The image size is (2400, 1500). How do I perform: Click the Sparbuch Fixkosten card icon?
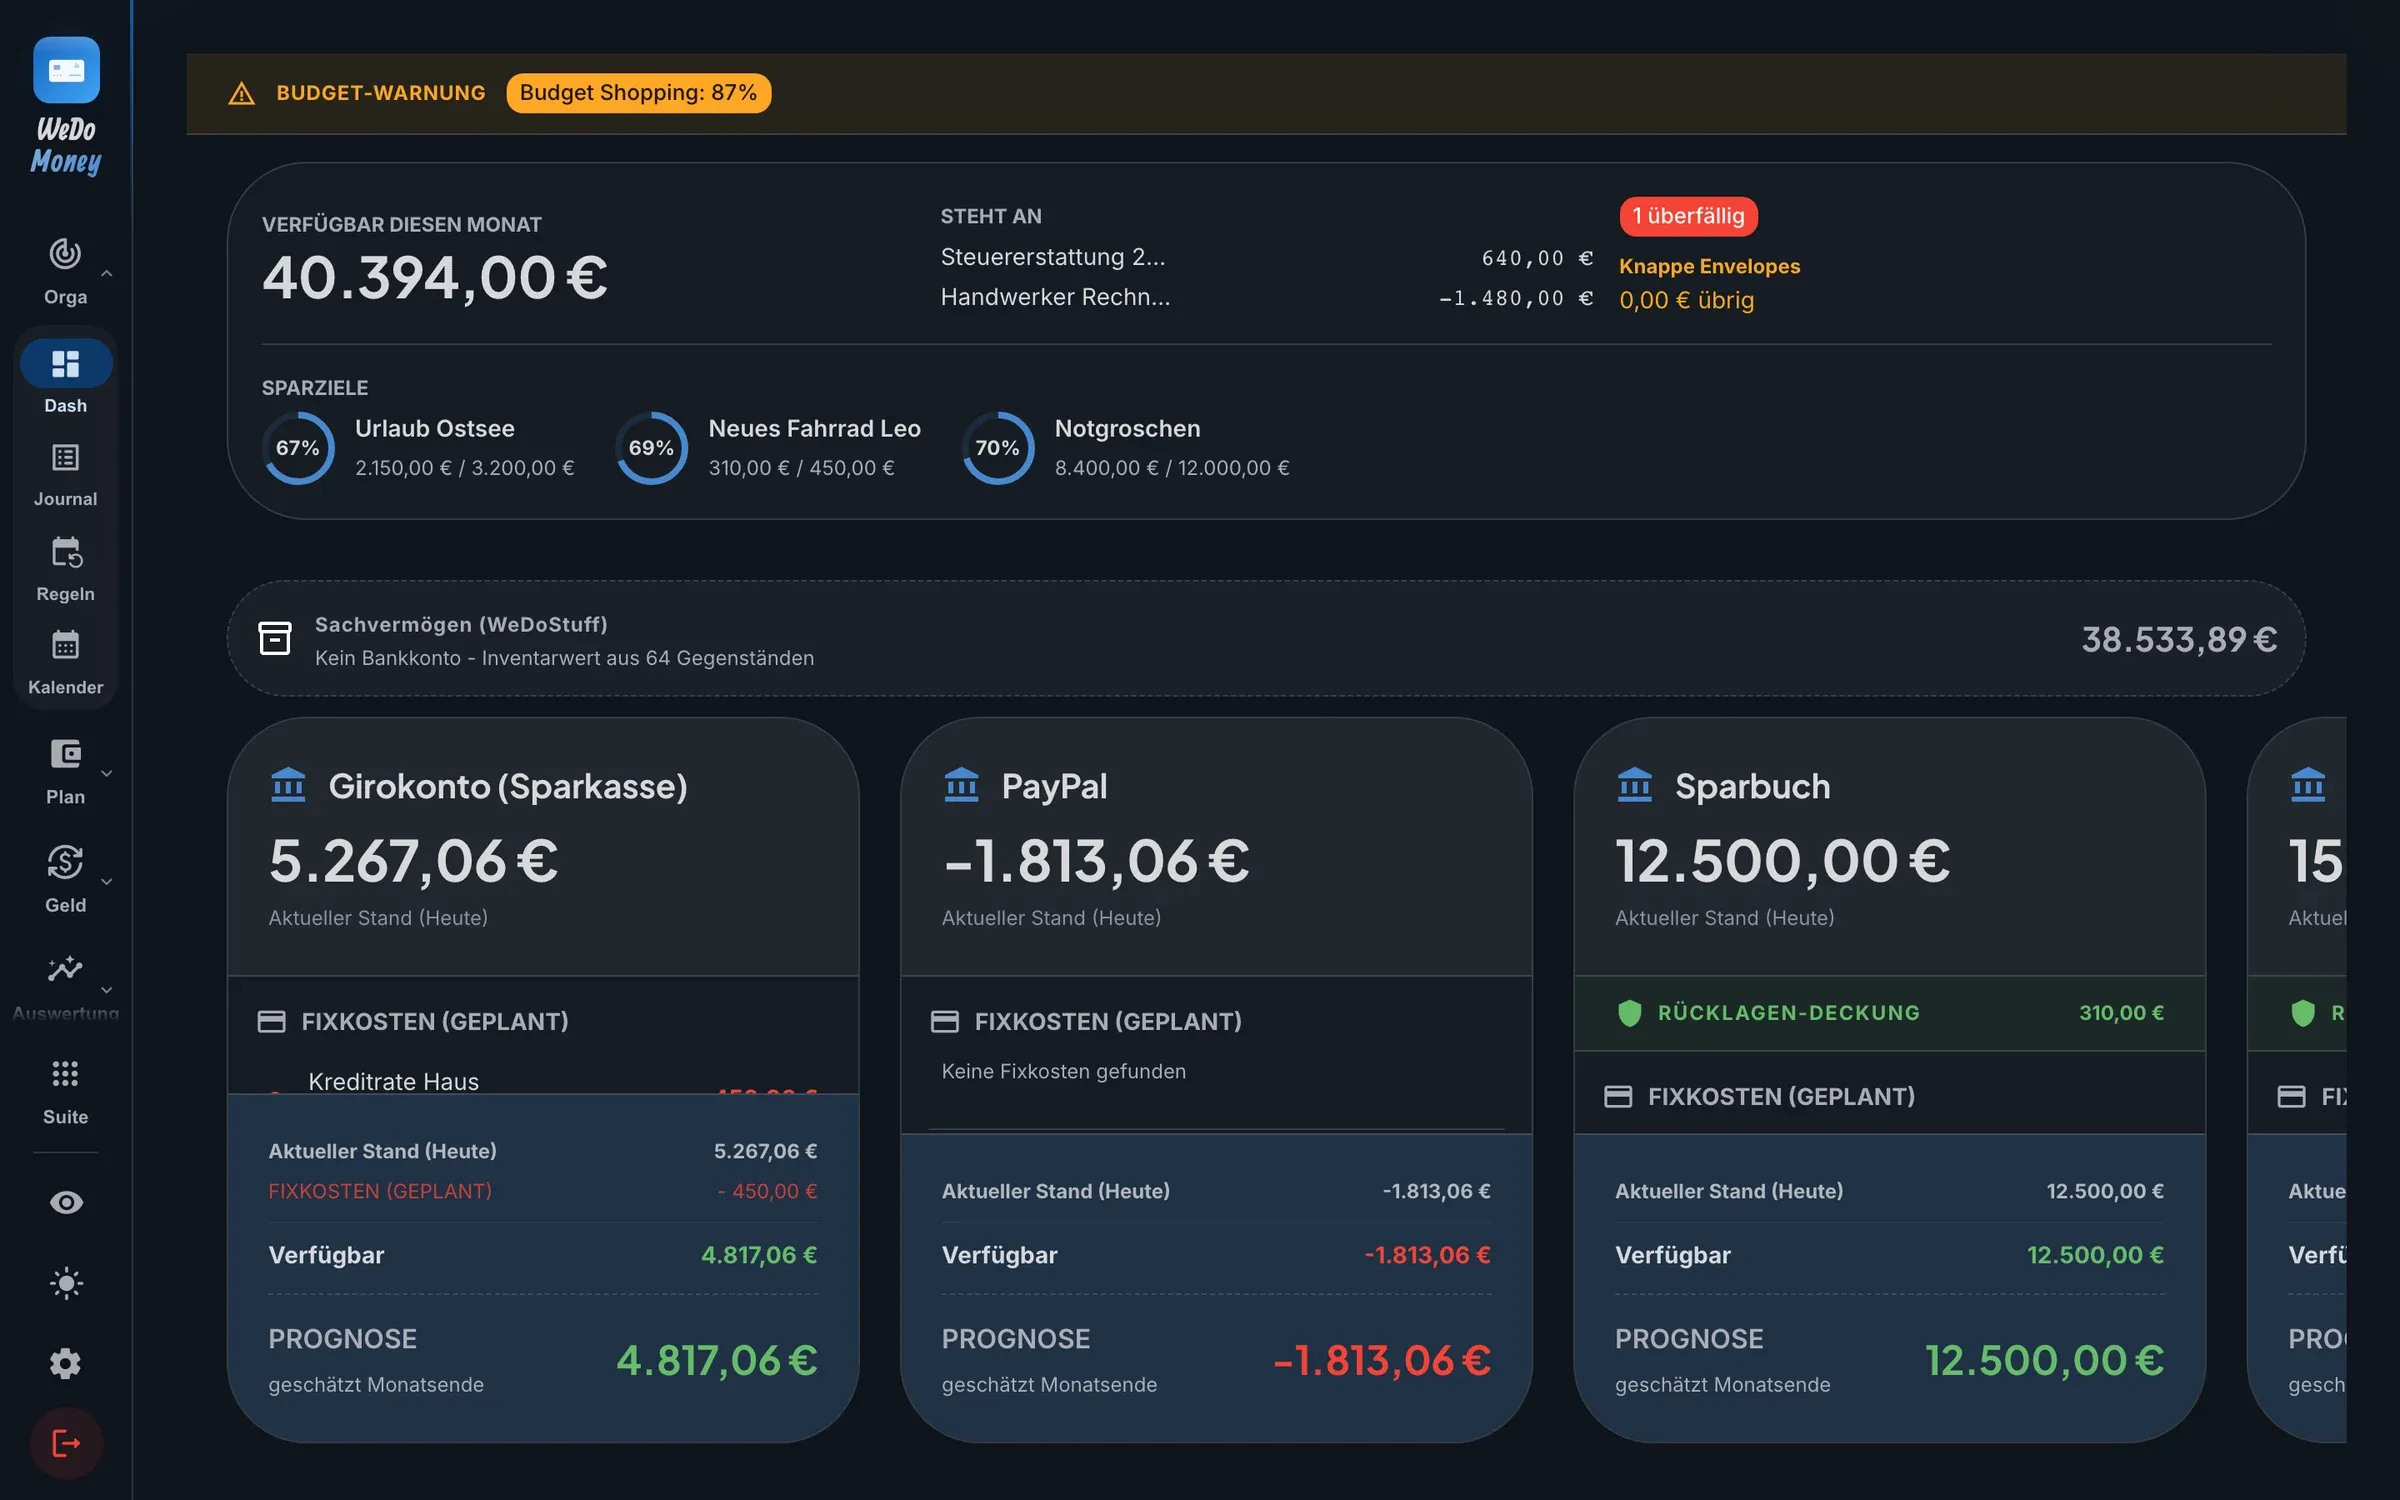point(1618,1097)
